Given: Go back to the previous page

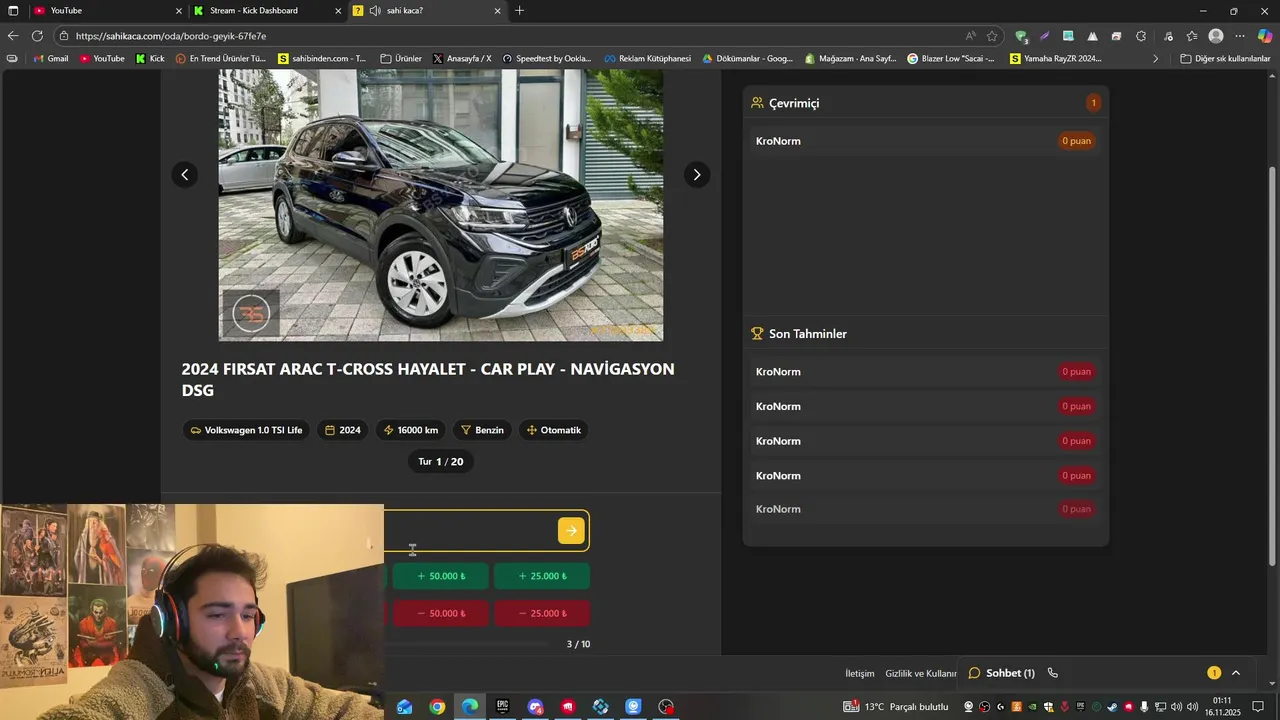Looking at the screenshot, I should 13,36.
